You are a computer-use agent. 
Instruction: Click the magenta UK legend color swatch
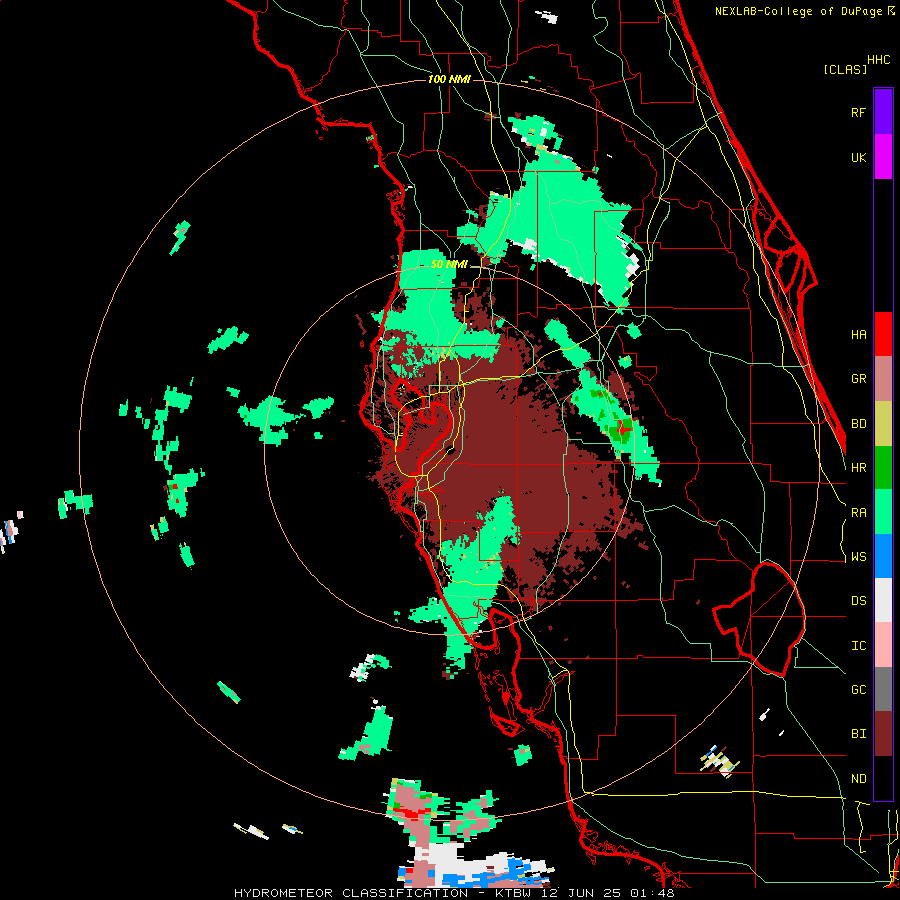[x=883, y=157]
